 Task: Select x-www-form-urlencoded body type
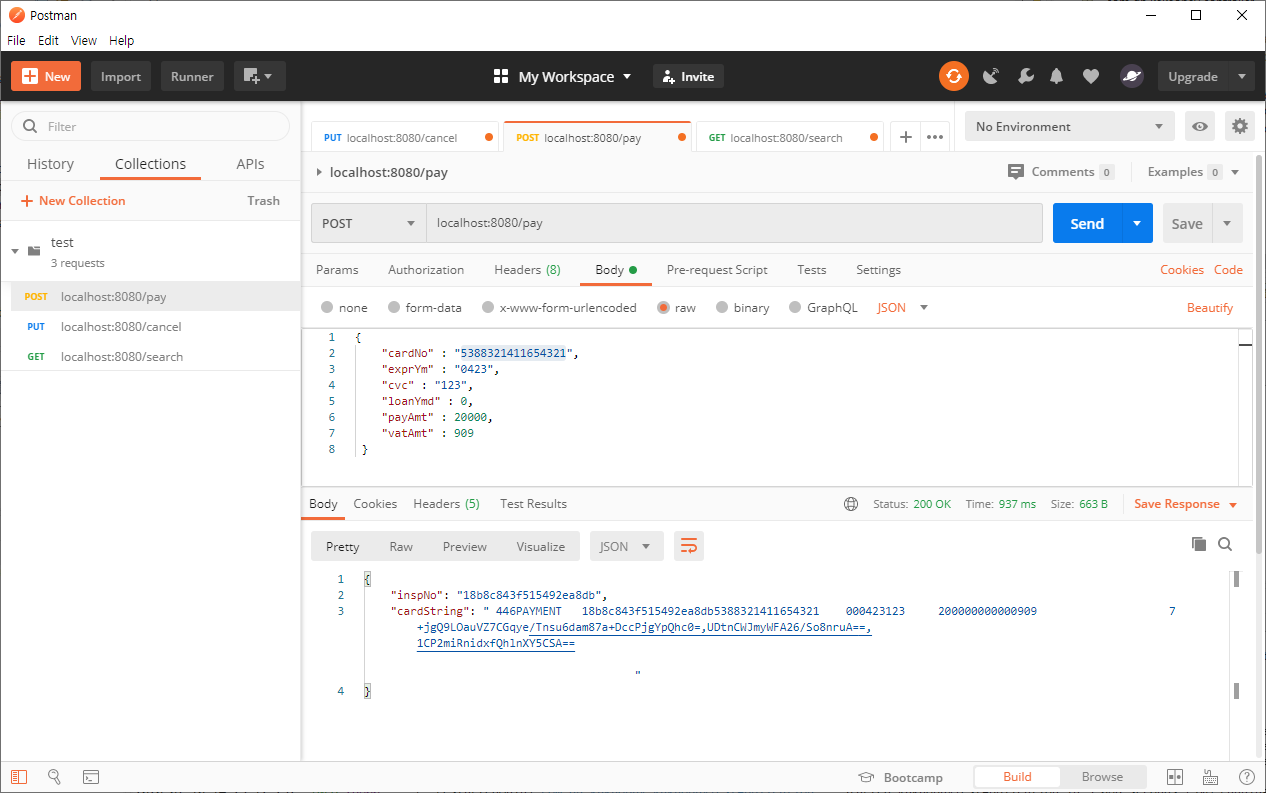488,308
